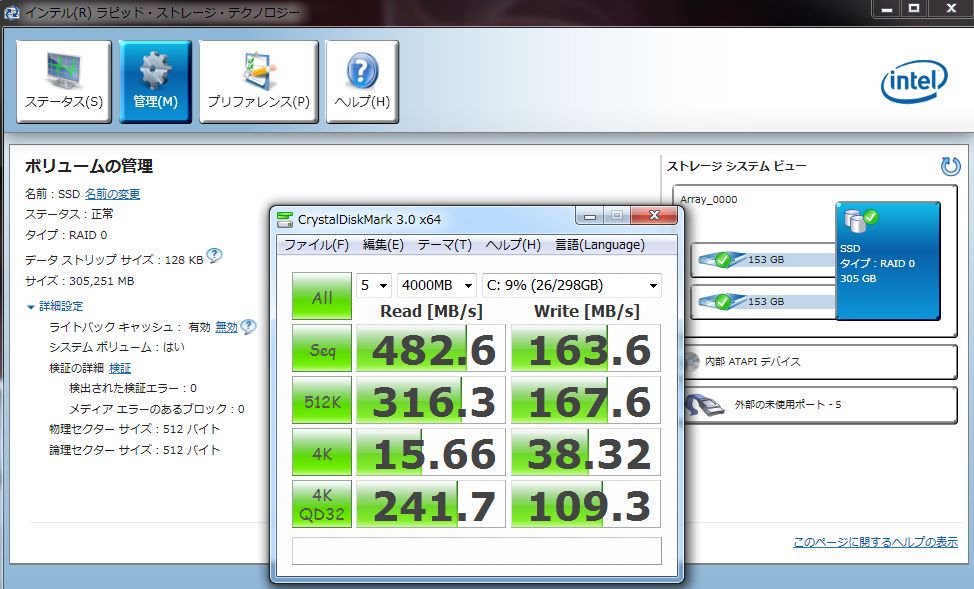Minimize the Intel Rapid Storage window
Screen dimensions: 974x589
[x=887, y=9]
